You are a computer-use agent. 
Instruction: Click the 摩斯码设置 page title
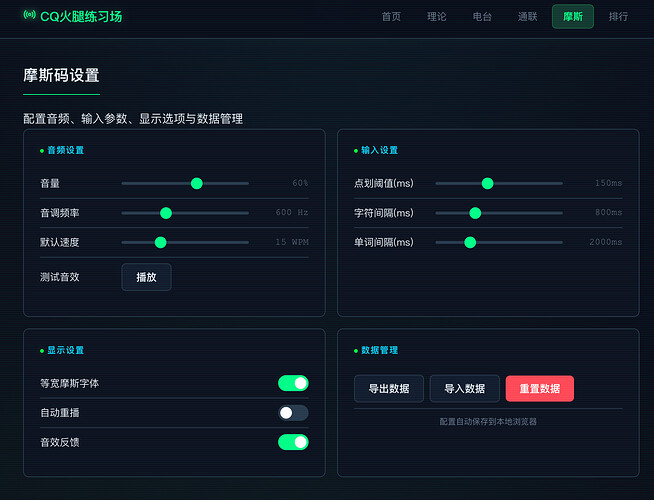61,75
